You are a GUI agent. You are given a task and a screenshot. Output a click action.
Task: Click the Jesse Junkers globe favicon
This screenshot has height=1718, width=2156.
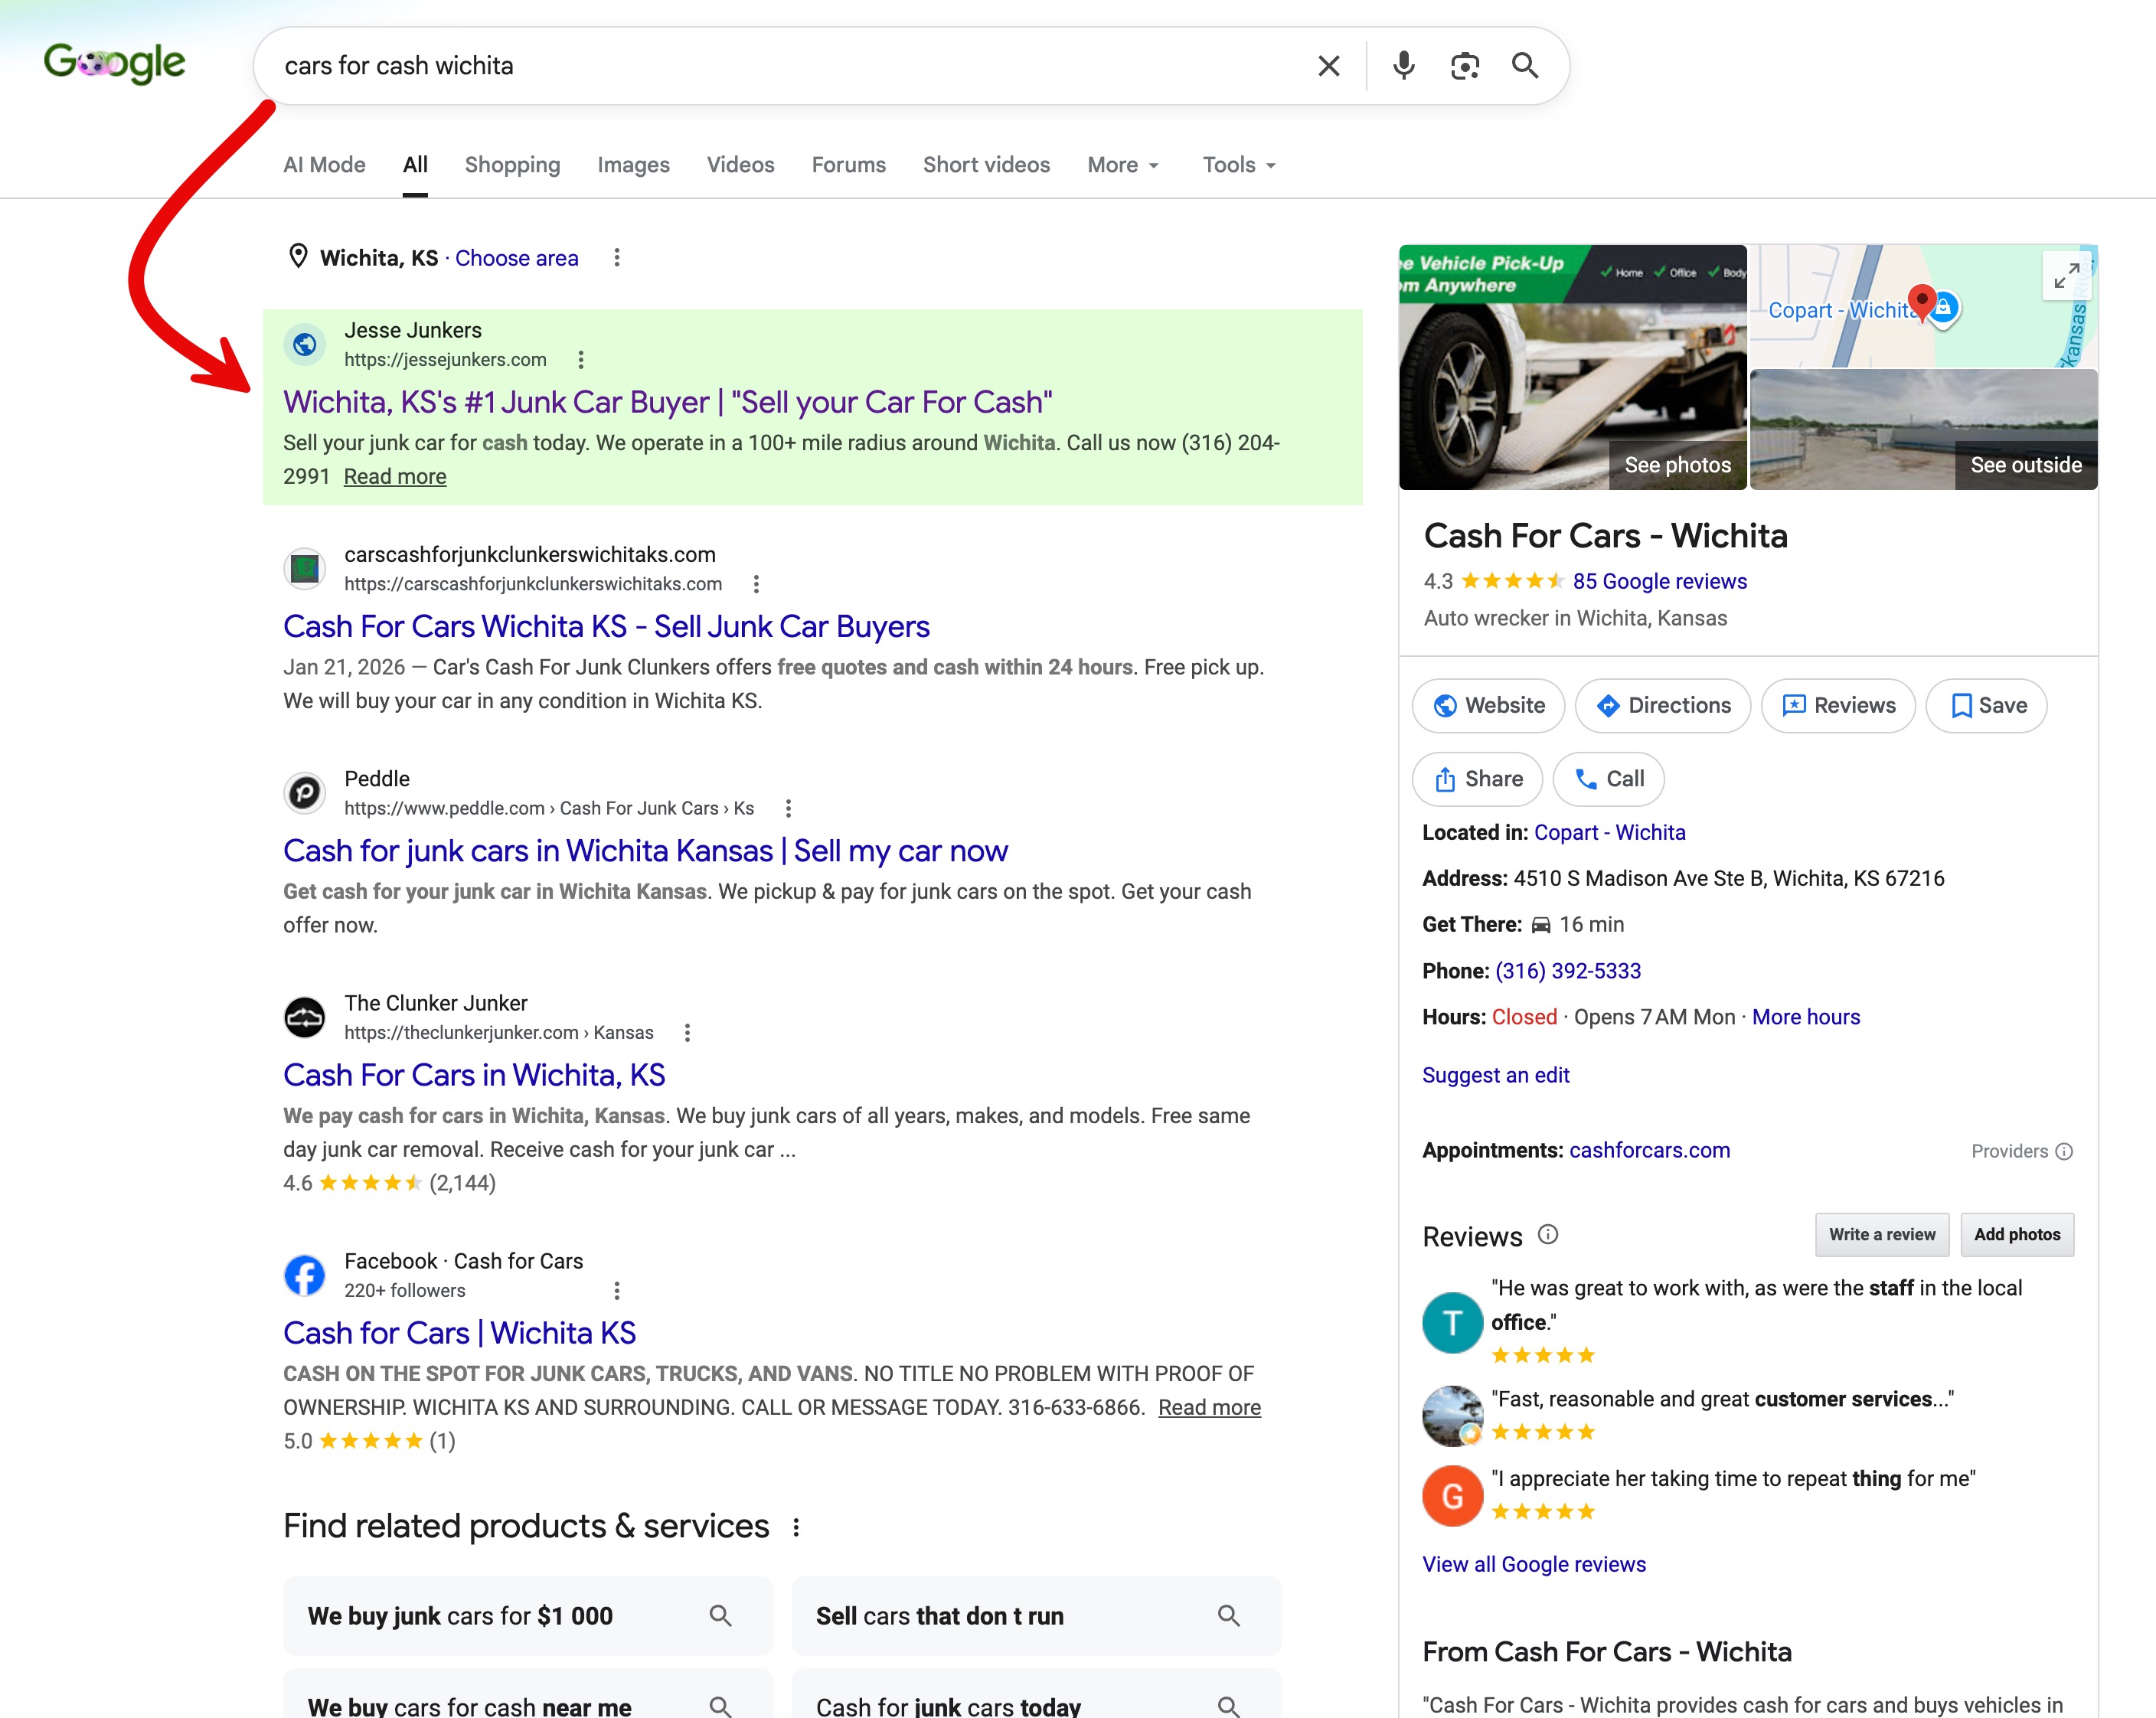pyautogui.click(x=304, y=345)
